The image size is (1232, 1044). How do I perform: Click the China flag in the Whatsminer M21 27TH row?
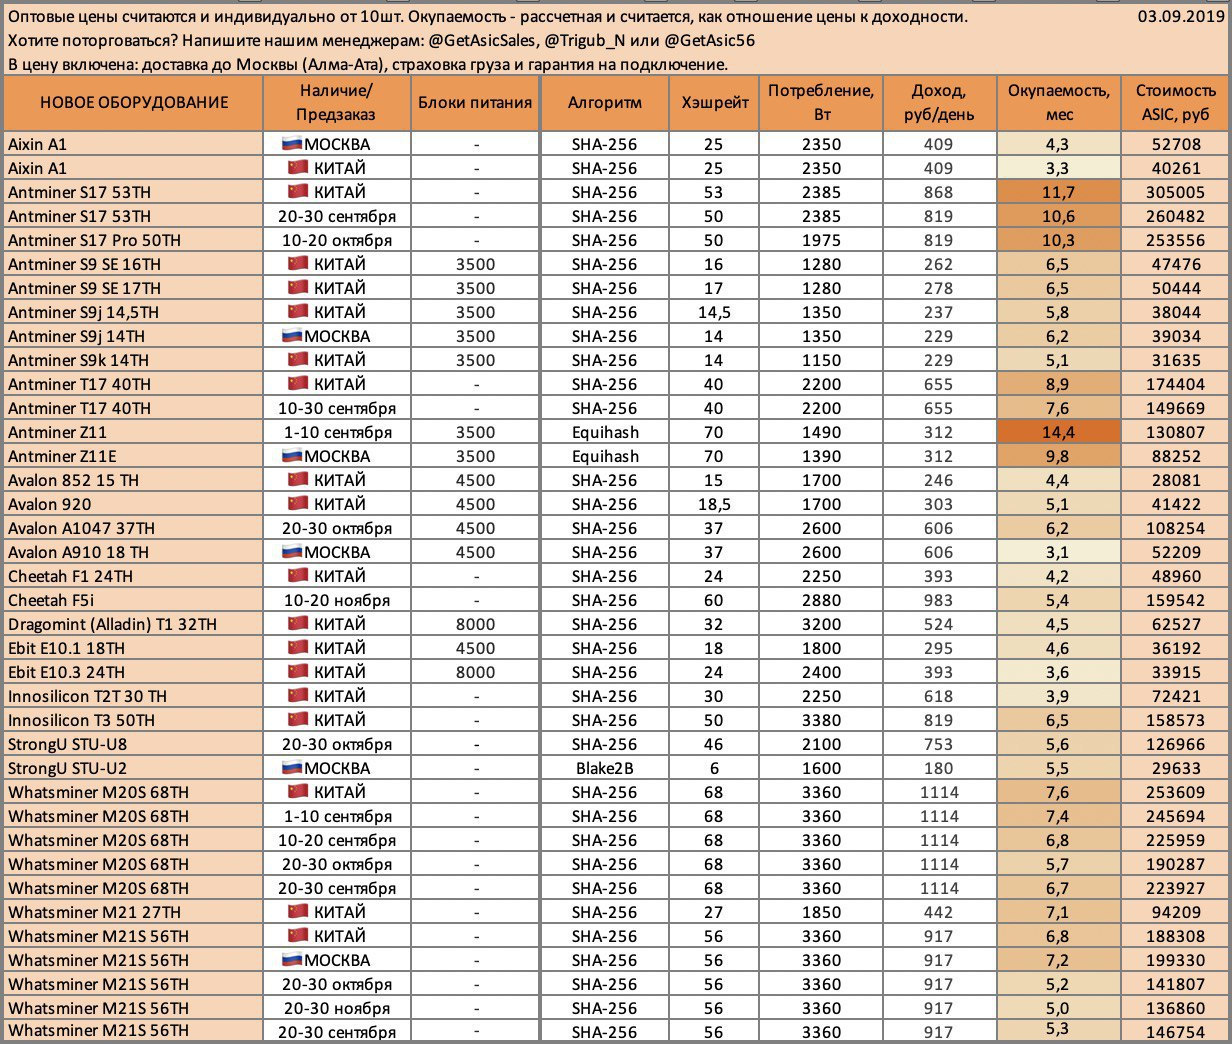[x=297, y=912]
